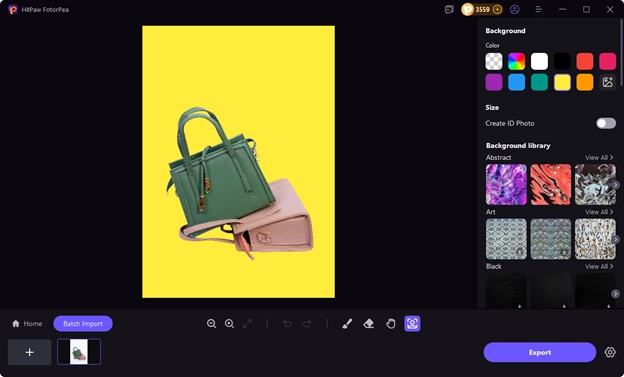Click the fit-to-screen expand icon
Image resolution: width=624 pixels, height=377 pixels.
click(248, 324)
